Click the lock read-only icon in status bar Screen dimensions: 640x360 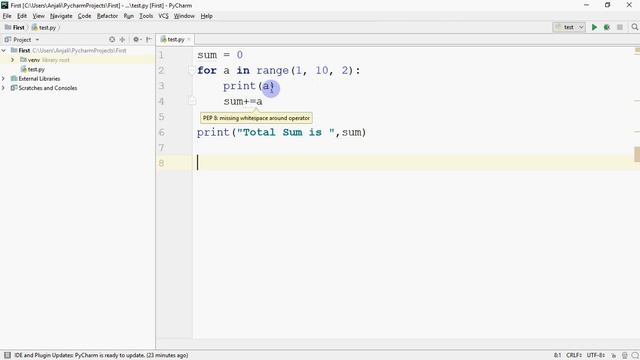pos(613,356)
